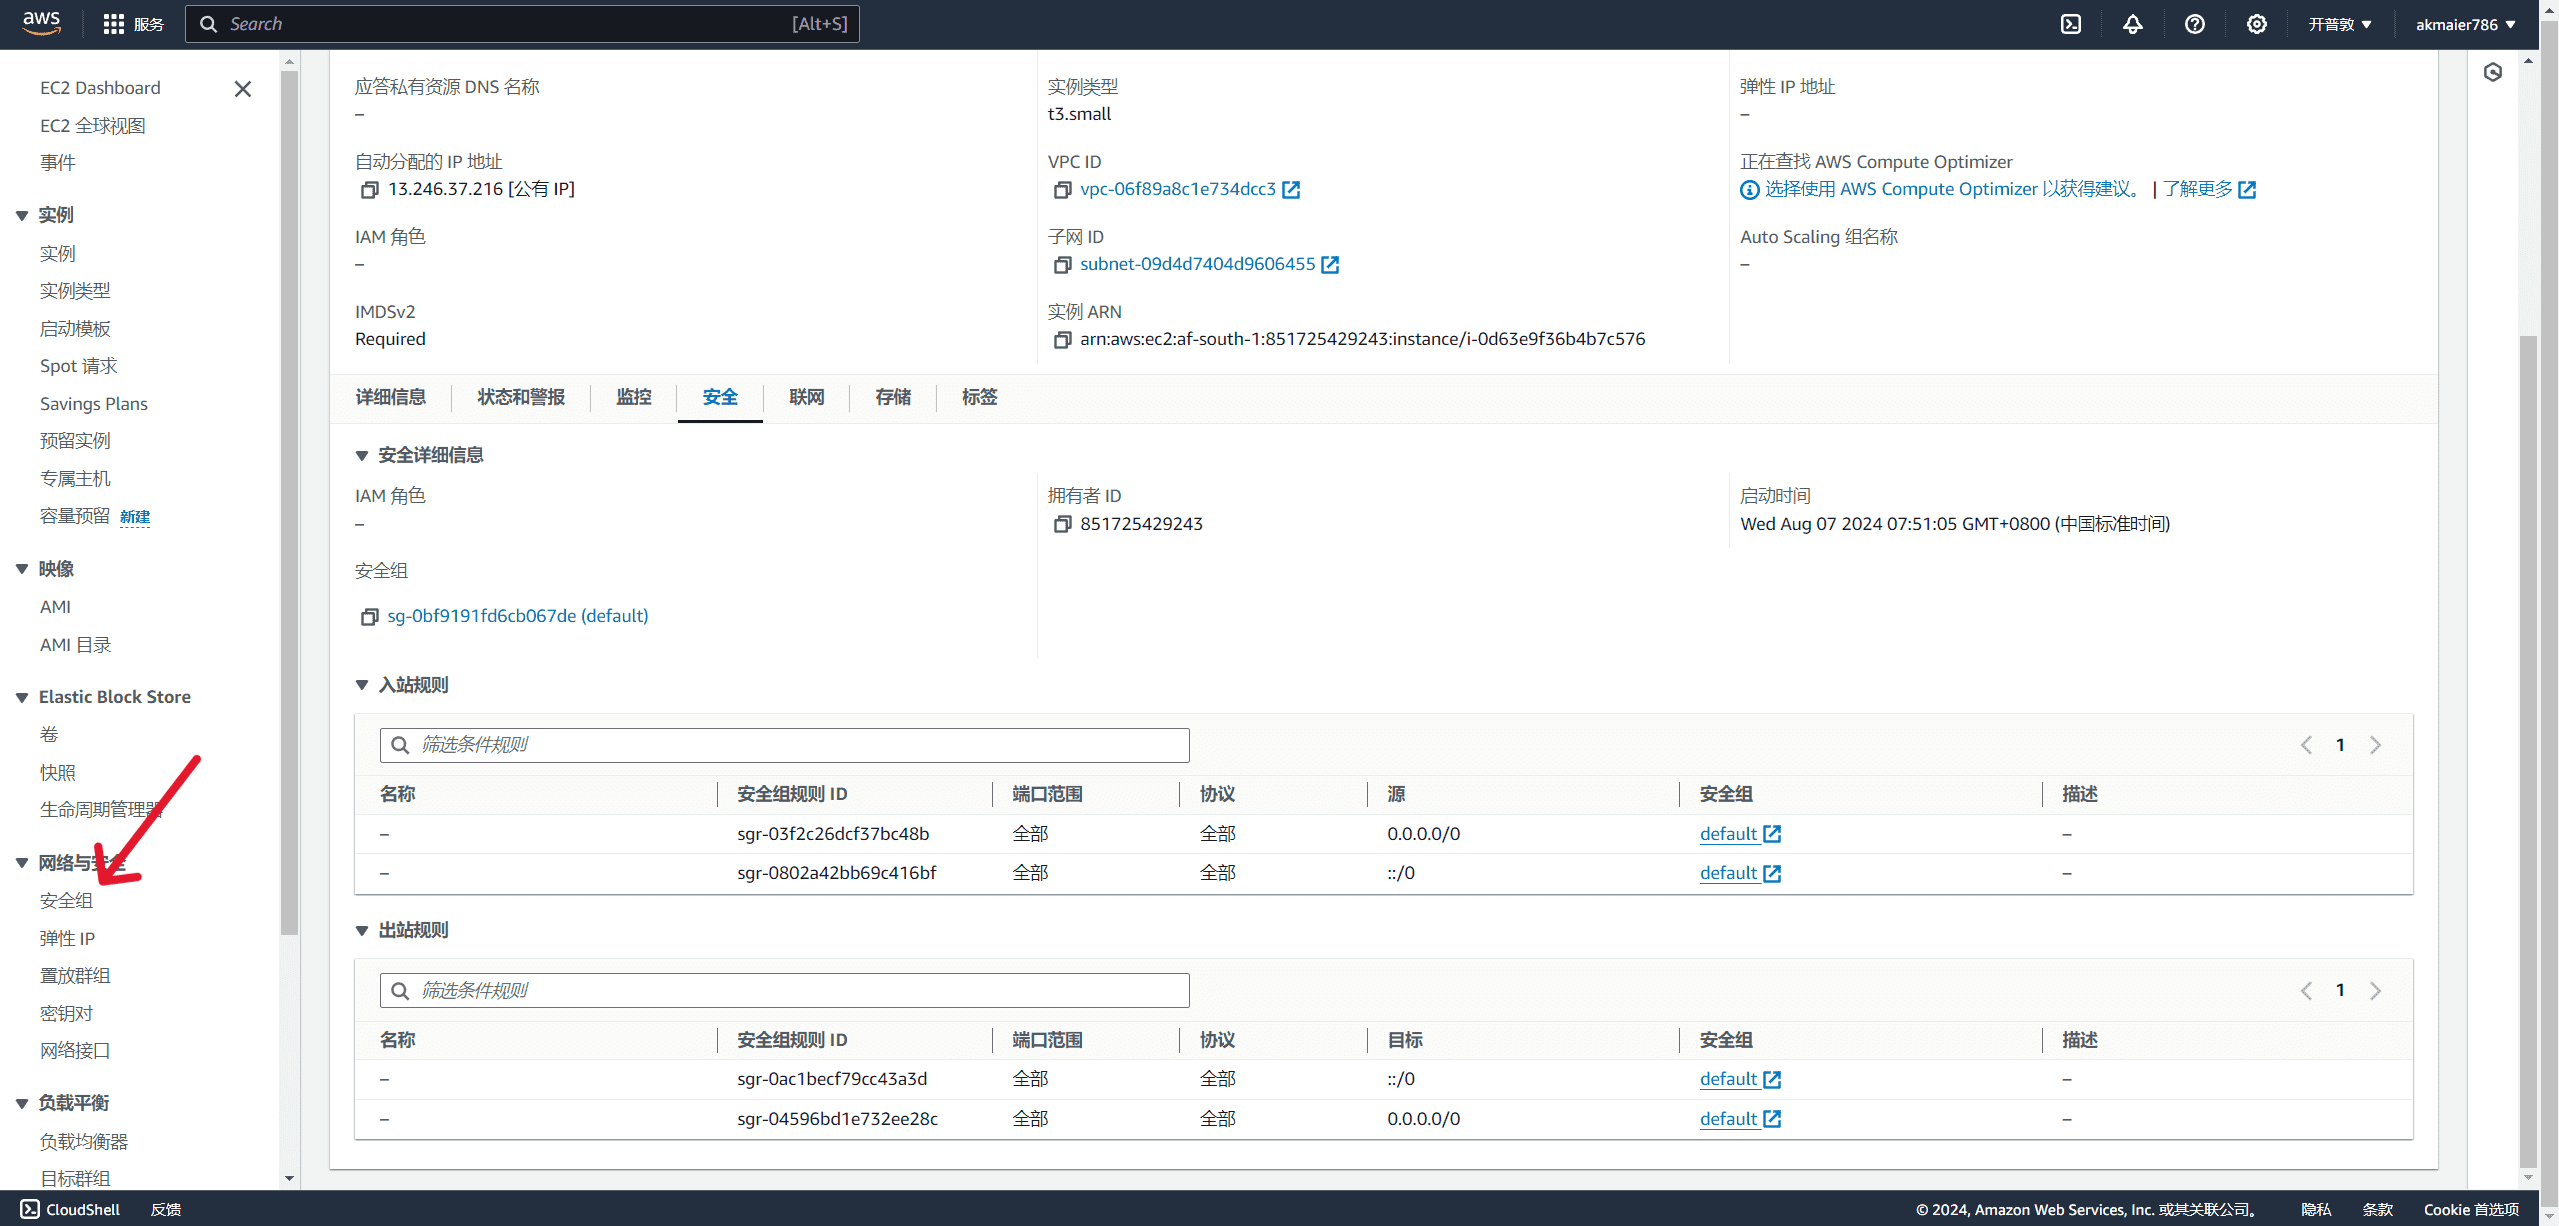
Task: Collapse the 安全详细信息 section
Action: coord(362,456)
